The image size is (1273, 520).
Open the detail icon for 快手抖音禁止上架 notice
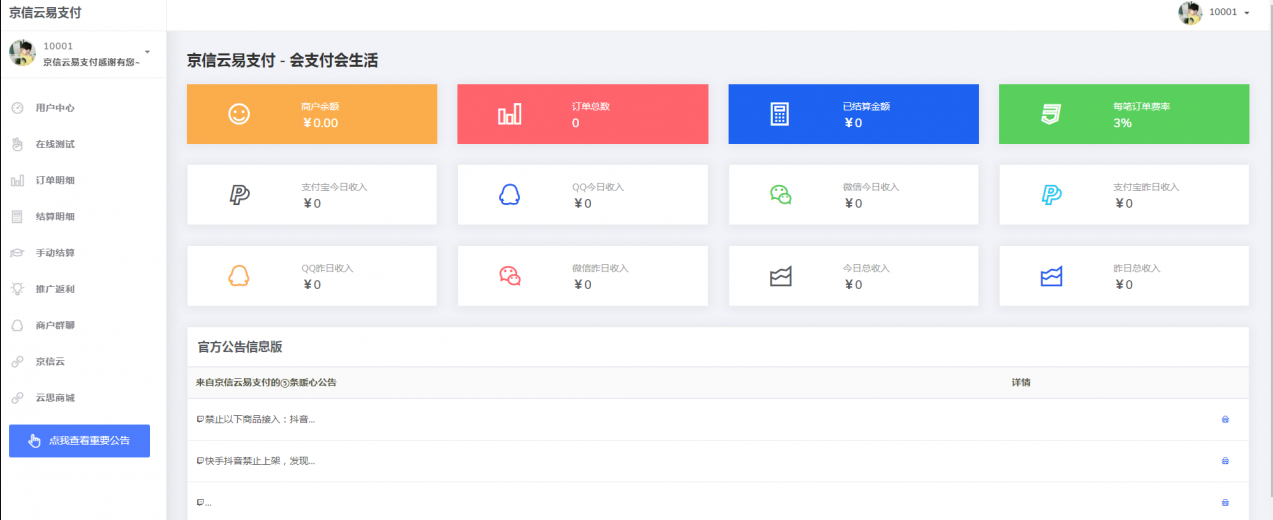[x=1225, y=461]
